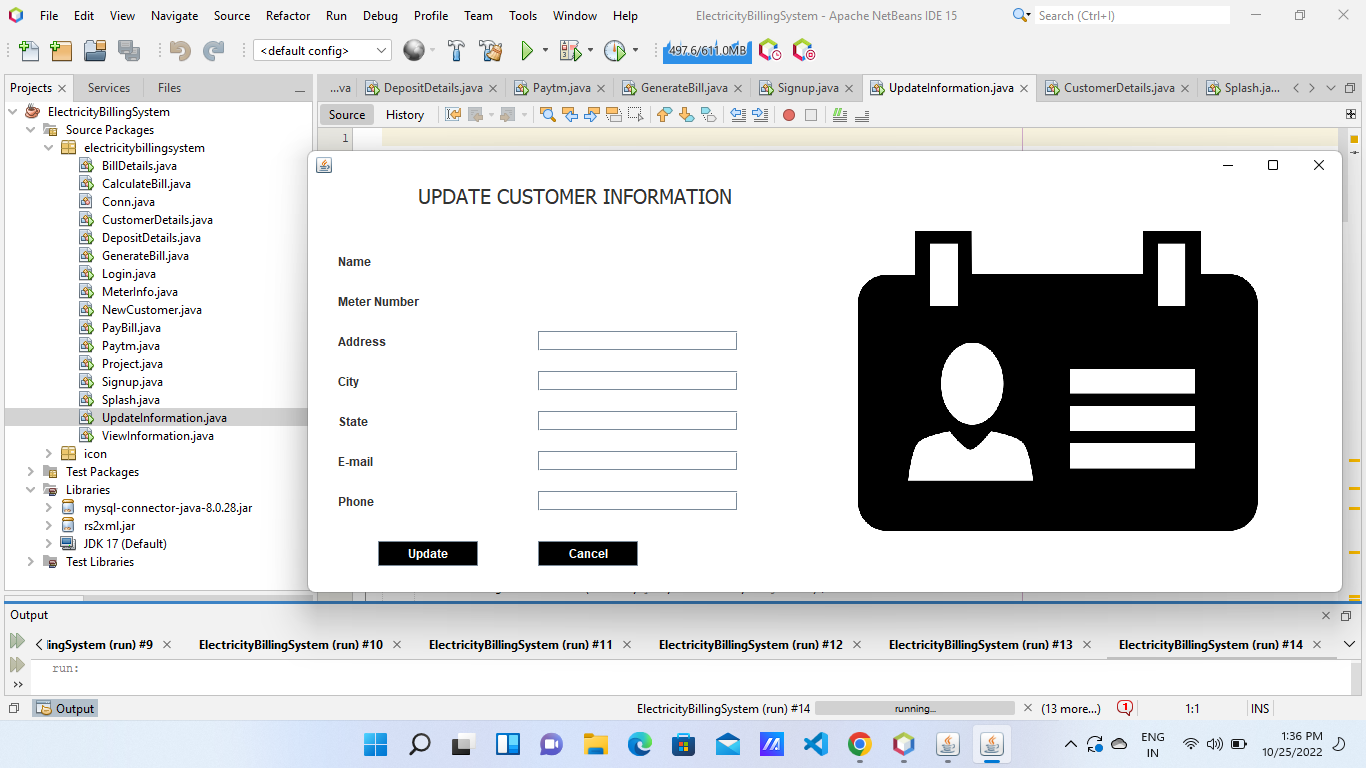Click the Update button in the customer form

point(427,553)
